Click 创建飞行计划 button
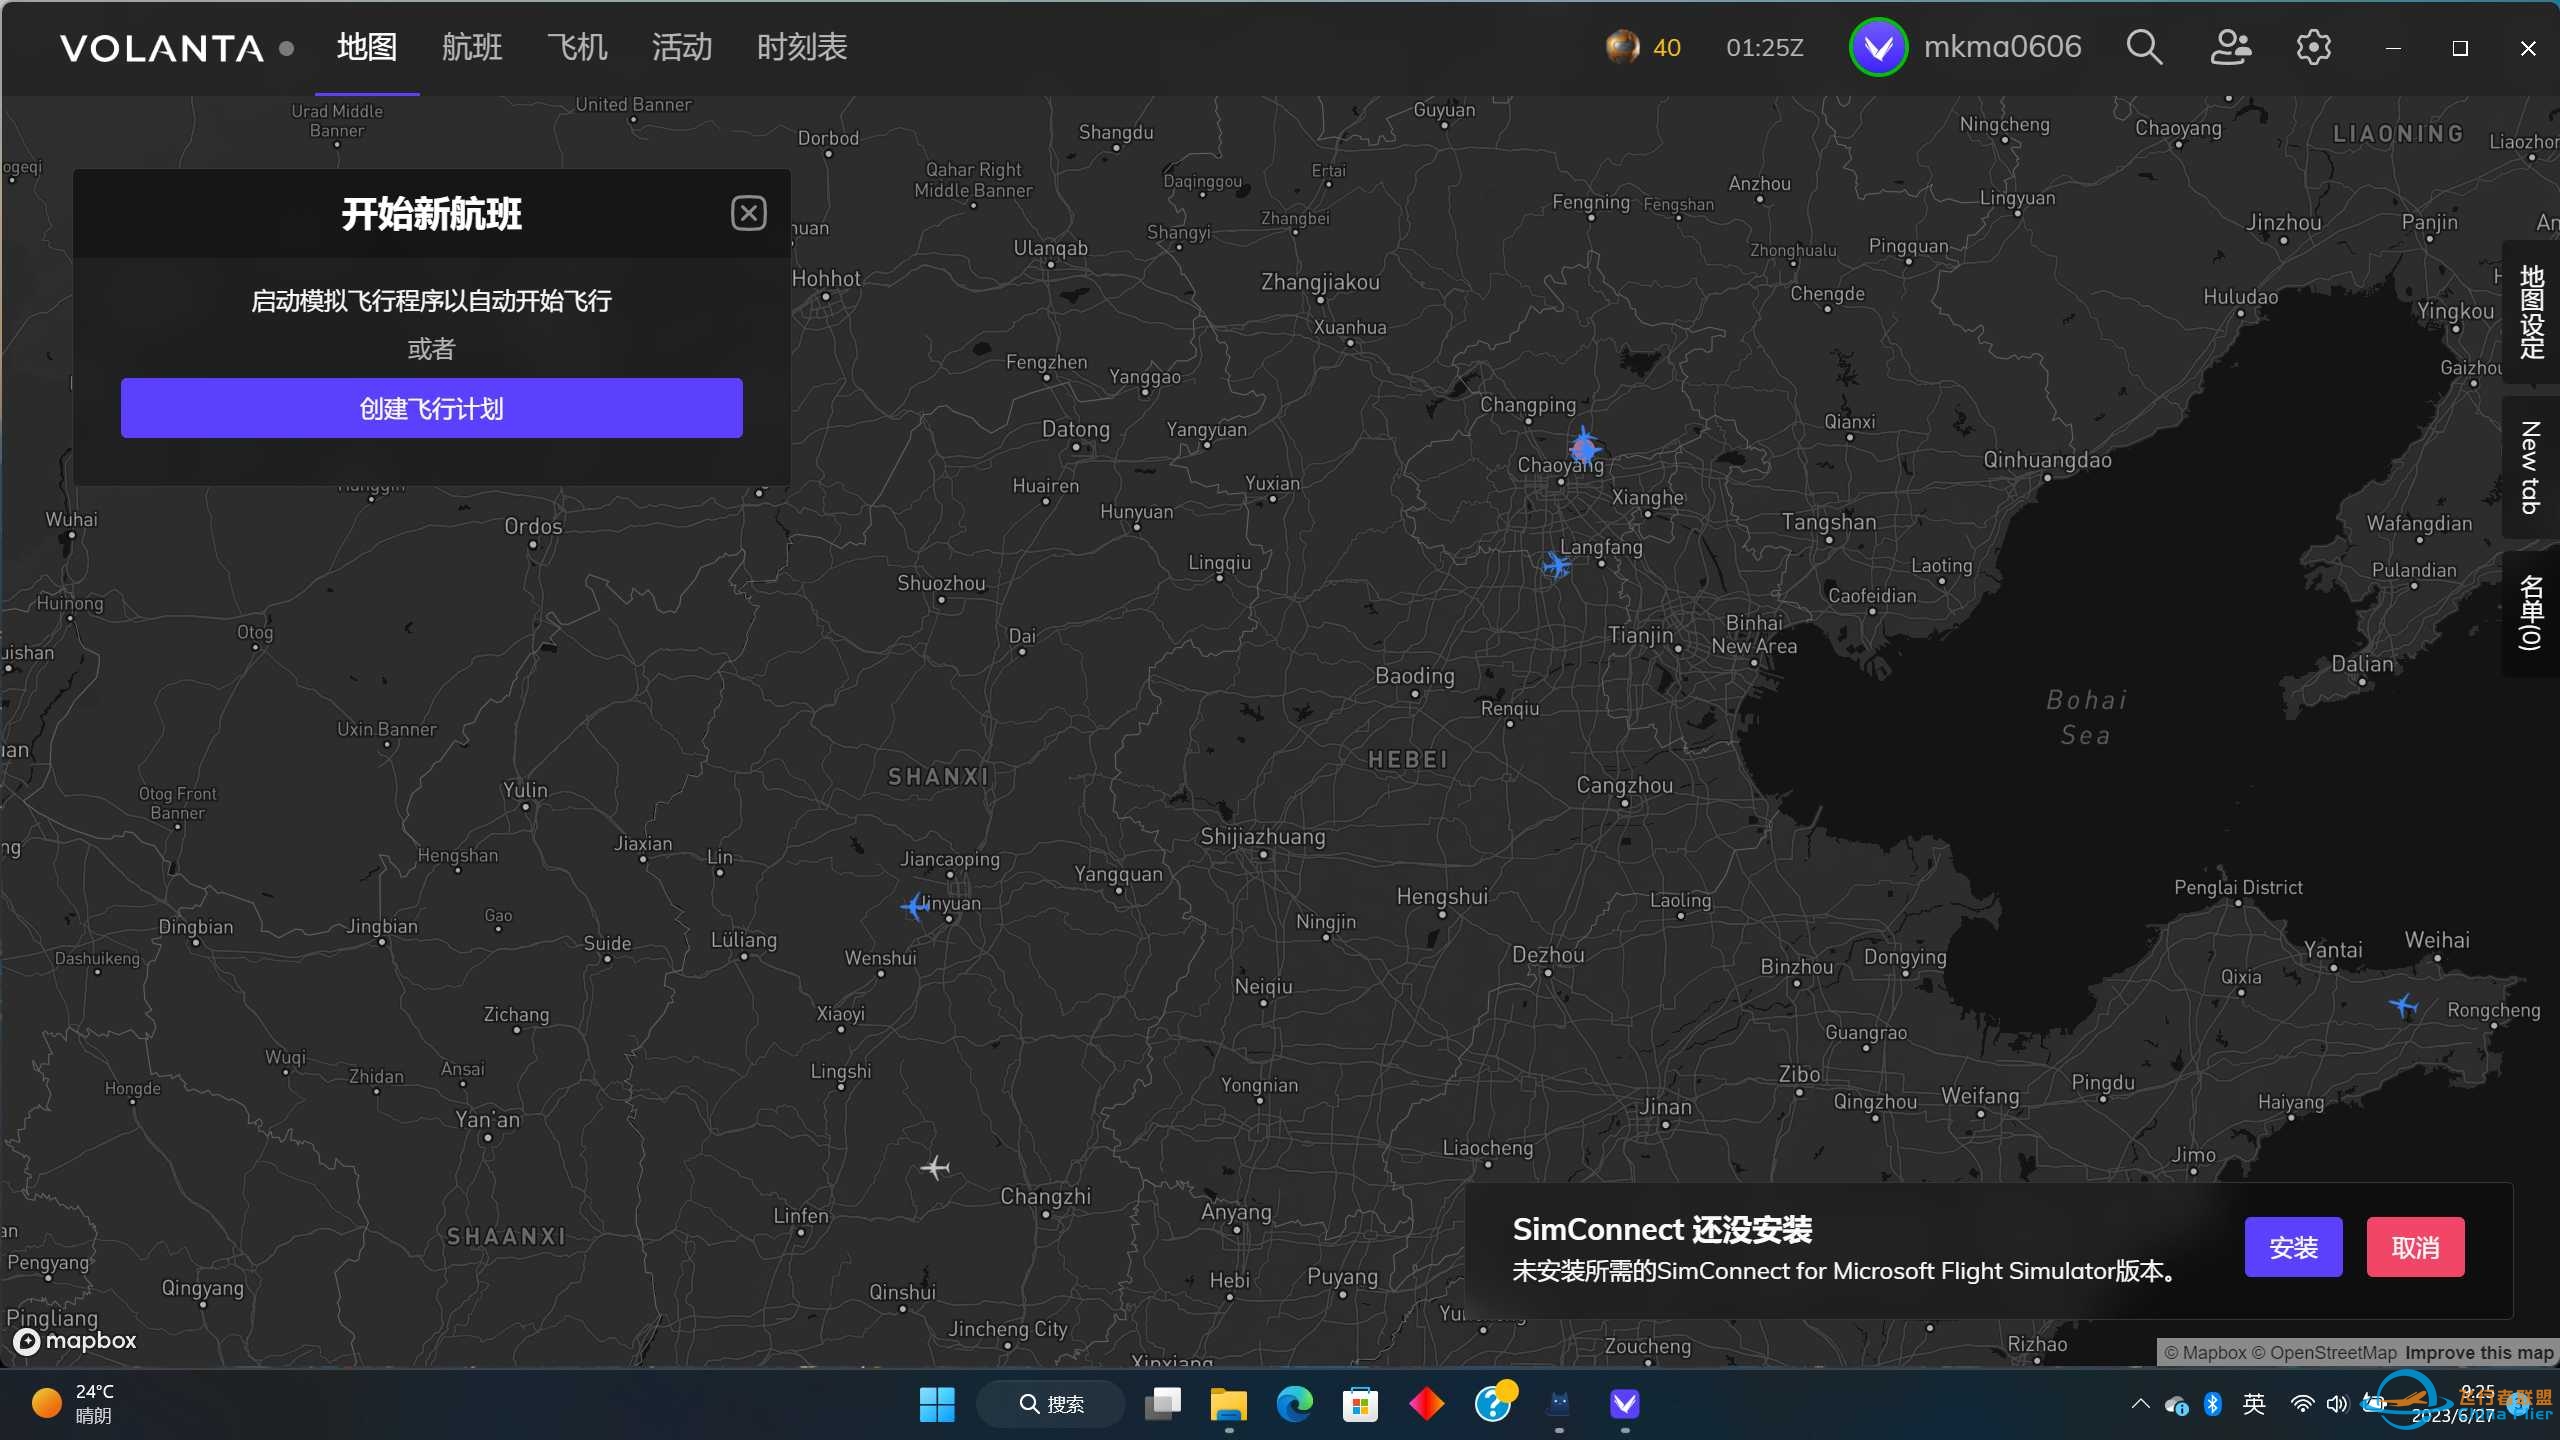2560x1440 pixels. [x=431, y=408]
